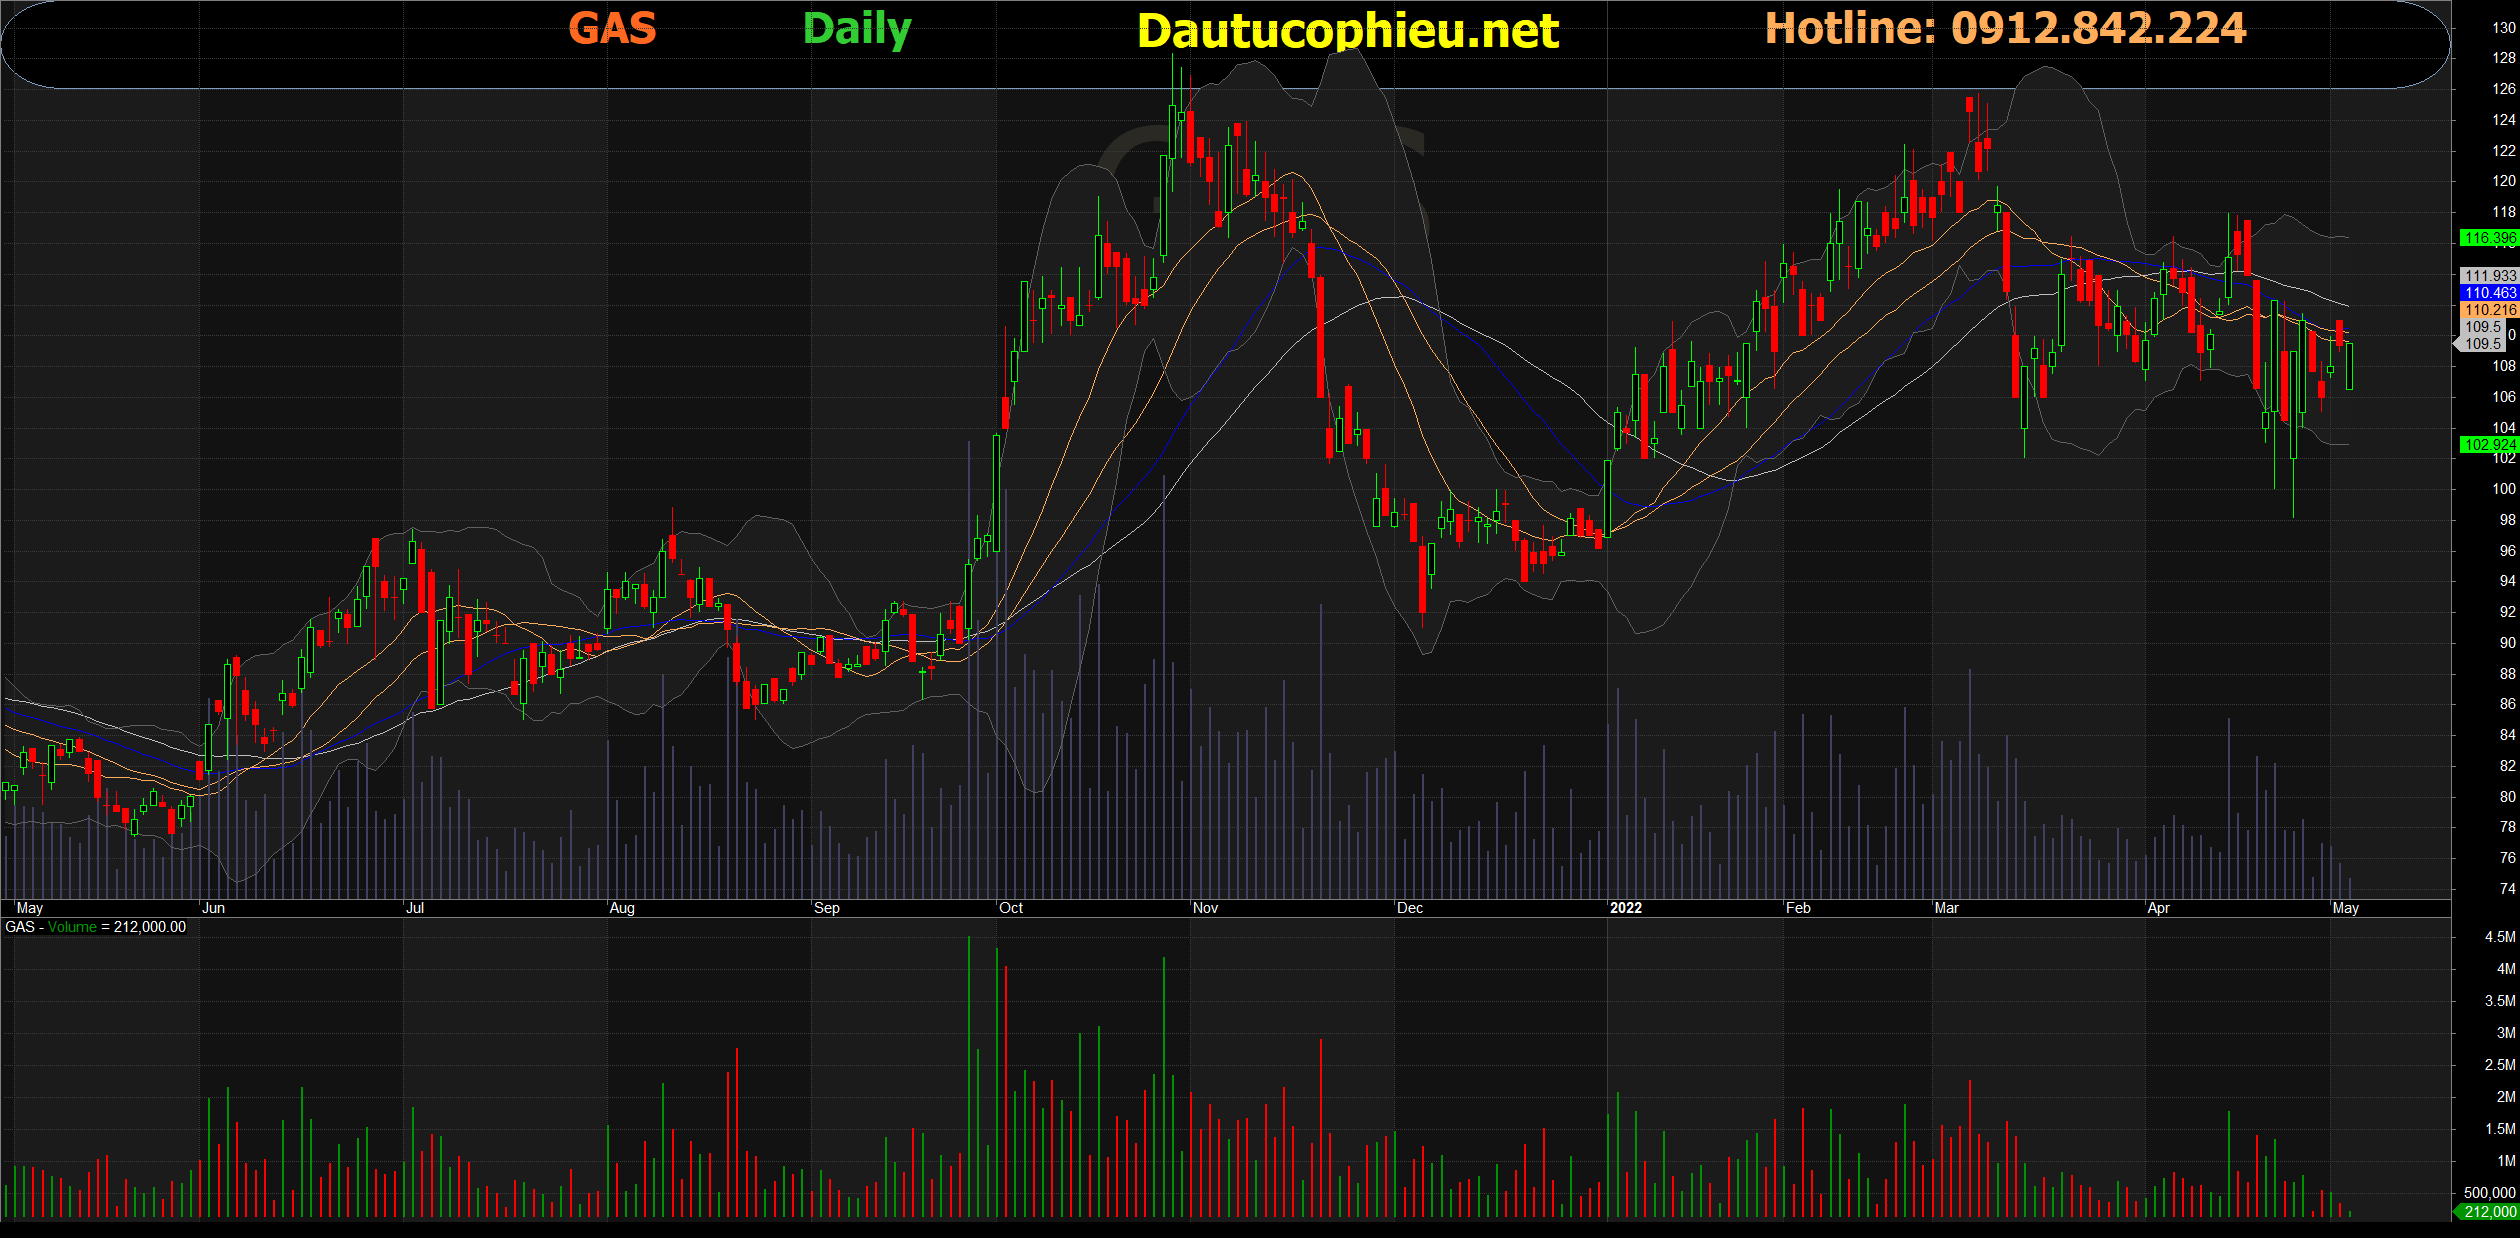Viewport: 2520px width, 1238px height.
Task: Click the 2022 year marker on axis
Action: click(1626, 908)
